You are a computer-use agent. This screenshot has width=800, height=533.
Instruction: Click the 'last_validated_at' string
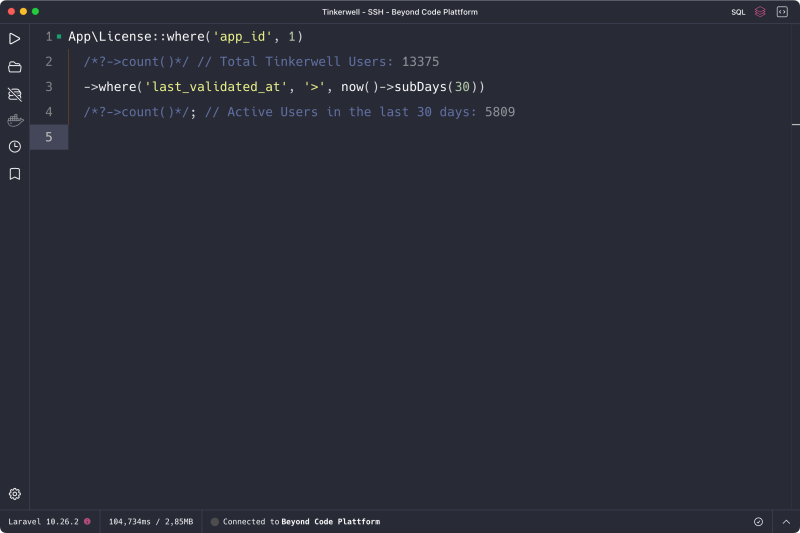coord(216,87)
